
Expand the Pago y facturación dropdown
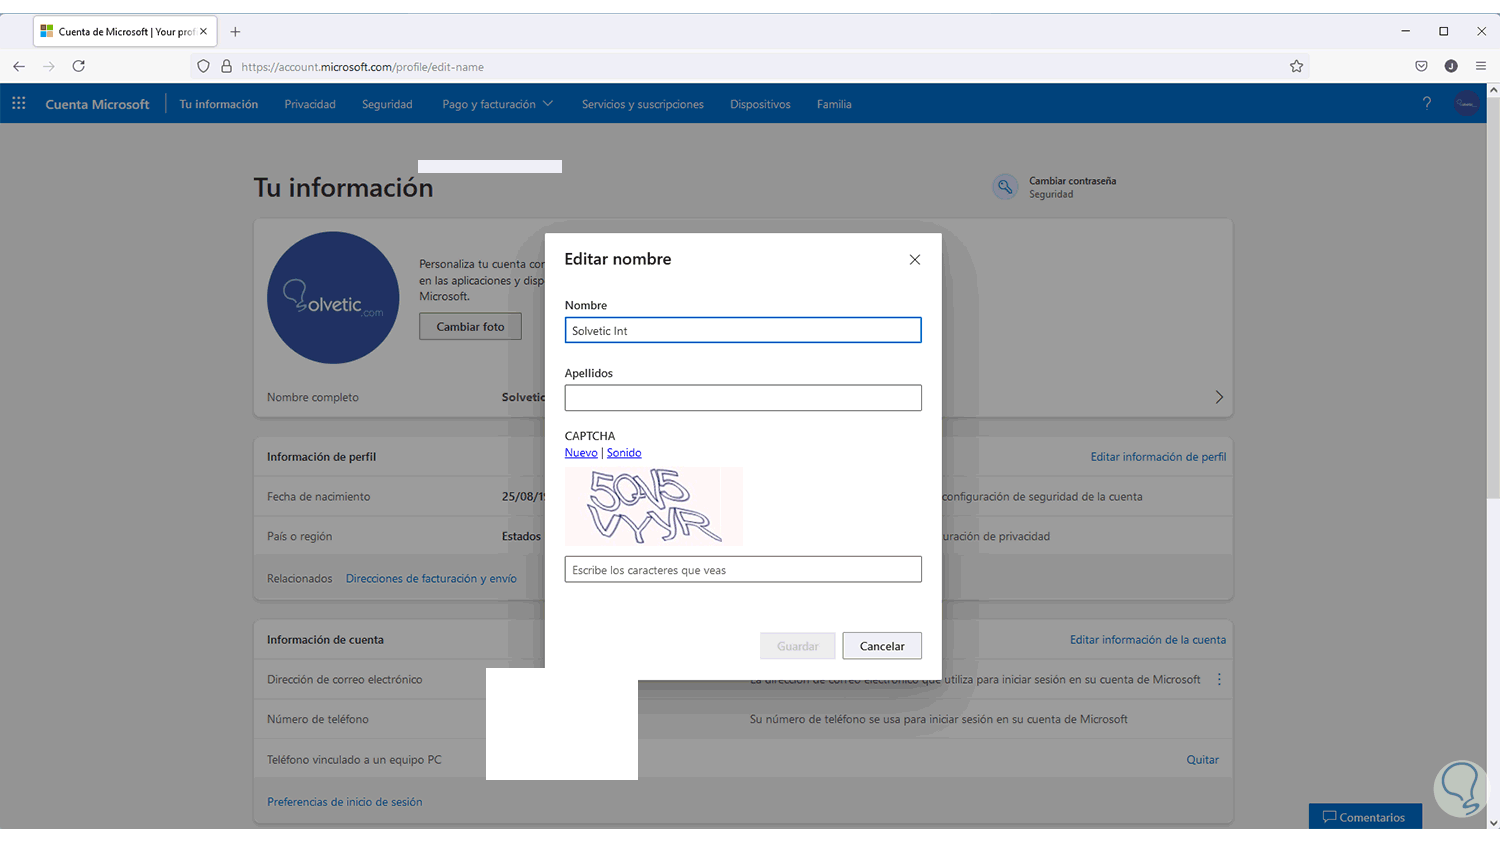(x=497, y=104)
